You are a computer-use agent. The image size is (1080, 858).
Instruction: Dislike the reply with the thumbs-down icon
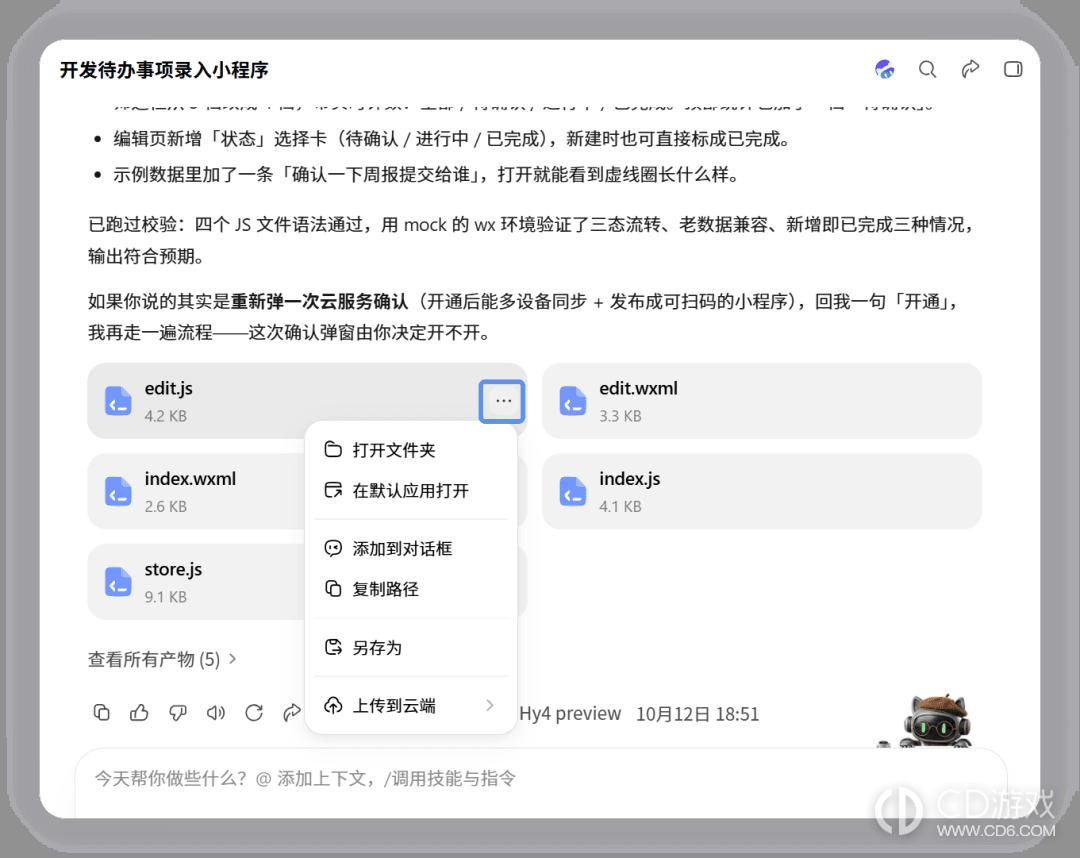178,713
